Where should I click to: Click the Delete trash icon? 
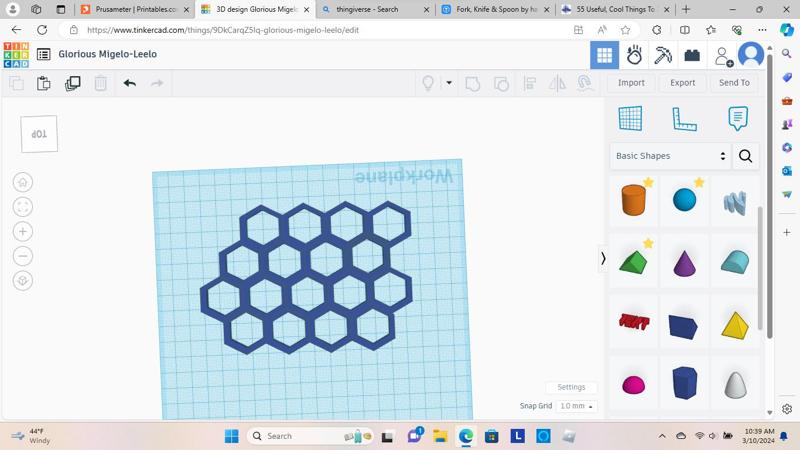click(x=101, y=83)
